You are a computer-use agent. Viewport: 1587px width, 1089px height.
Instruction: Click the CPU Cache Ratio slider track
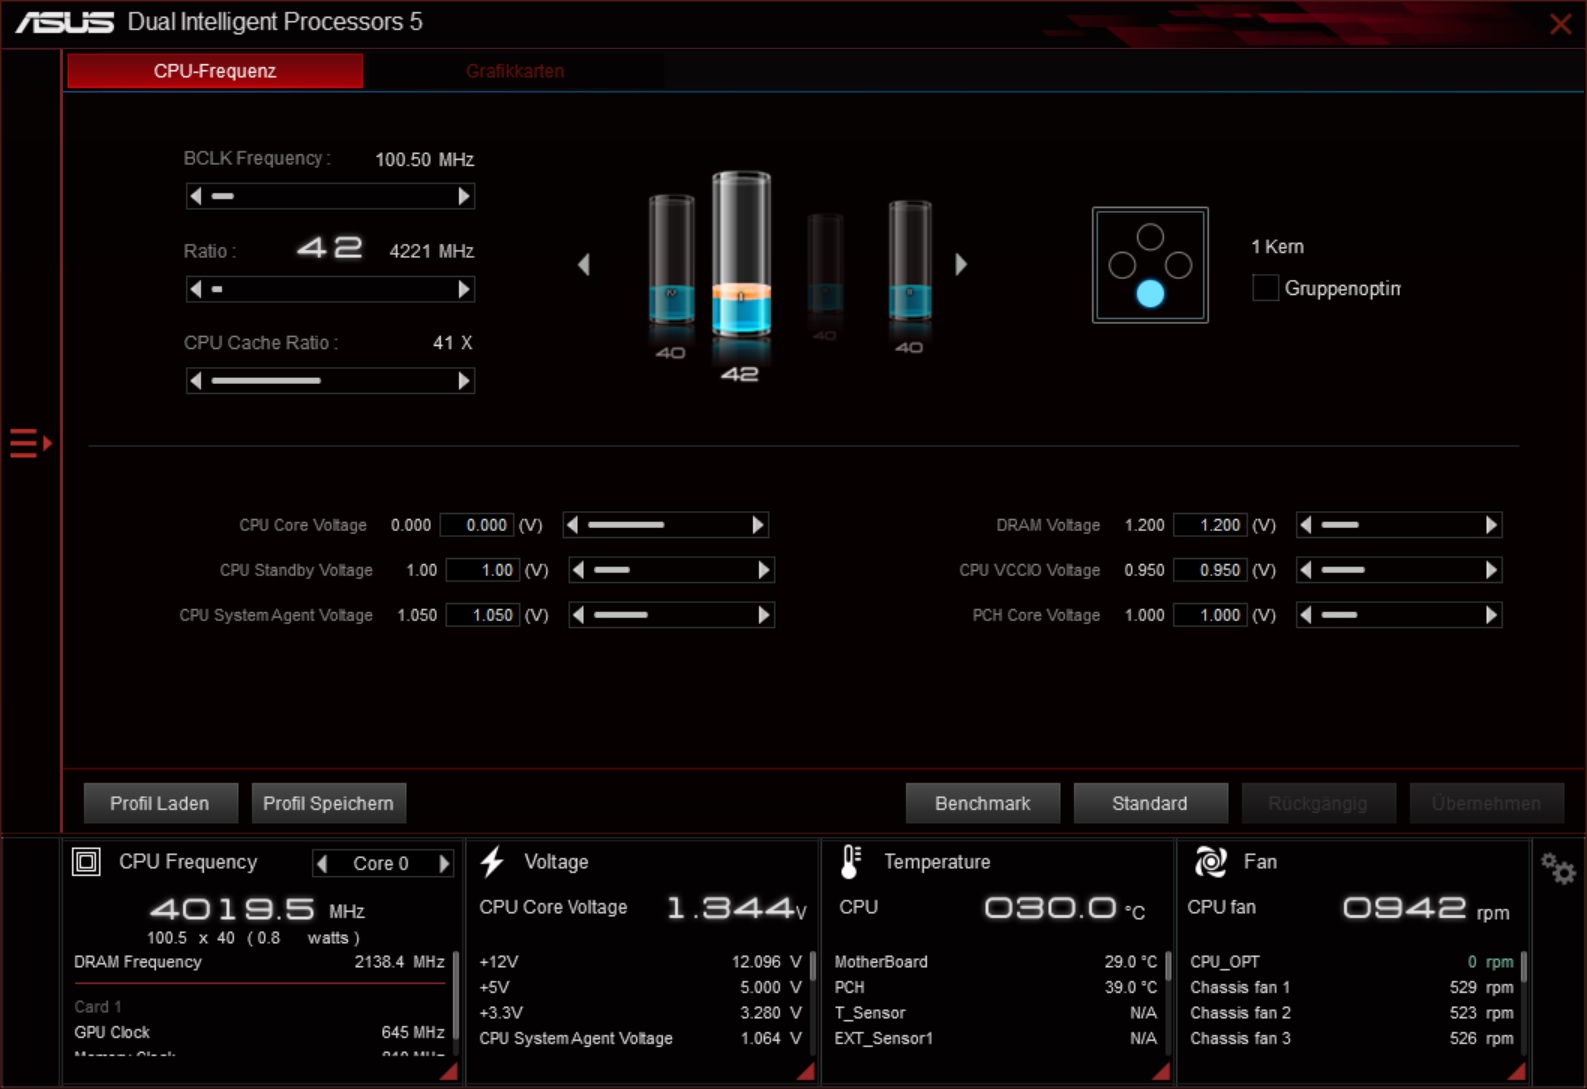click(x=330, y=380)
